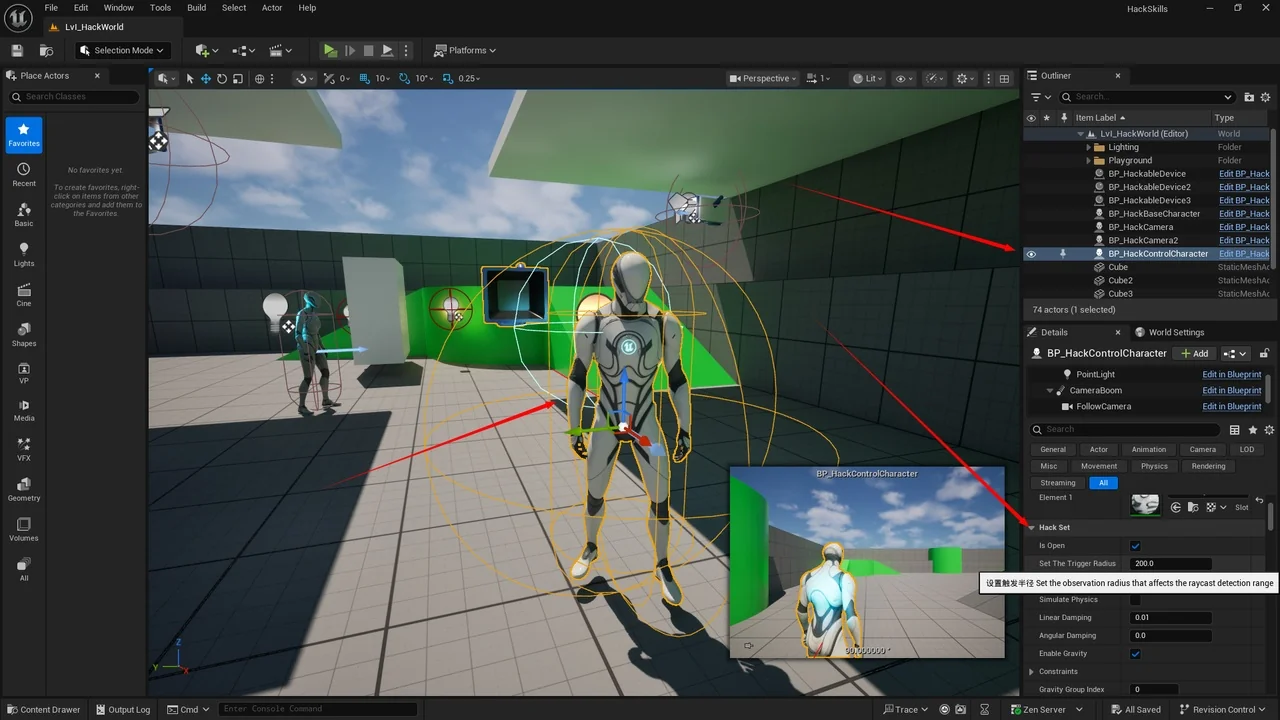Image resolution: width=1280 pixels, height=720 pixels.
Task: Toggle visibility eye for BP_HackControlCharacter
Action: tap(1031, 254)
